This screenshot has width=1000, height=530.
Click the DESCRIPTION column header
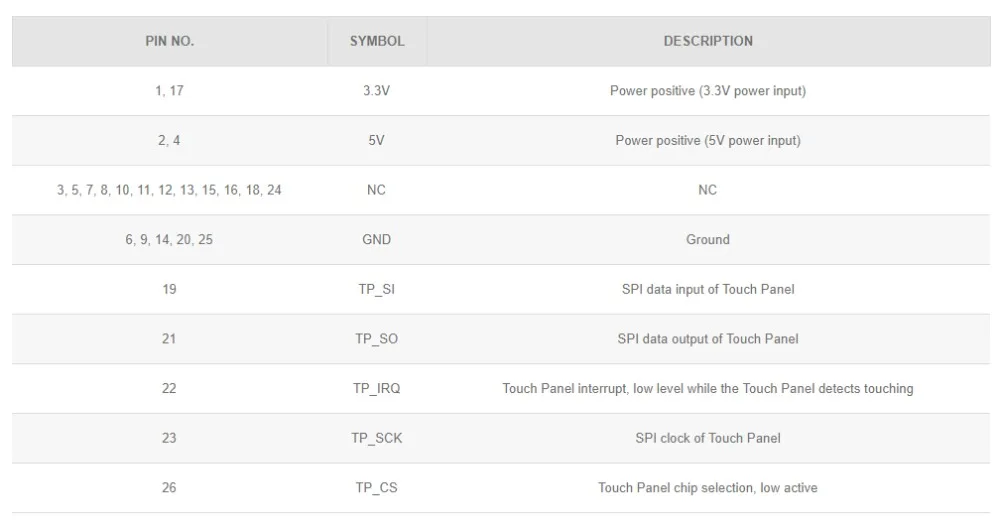(708, 42)
